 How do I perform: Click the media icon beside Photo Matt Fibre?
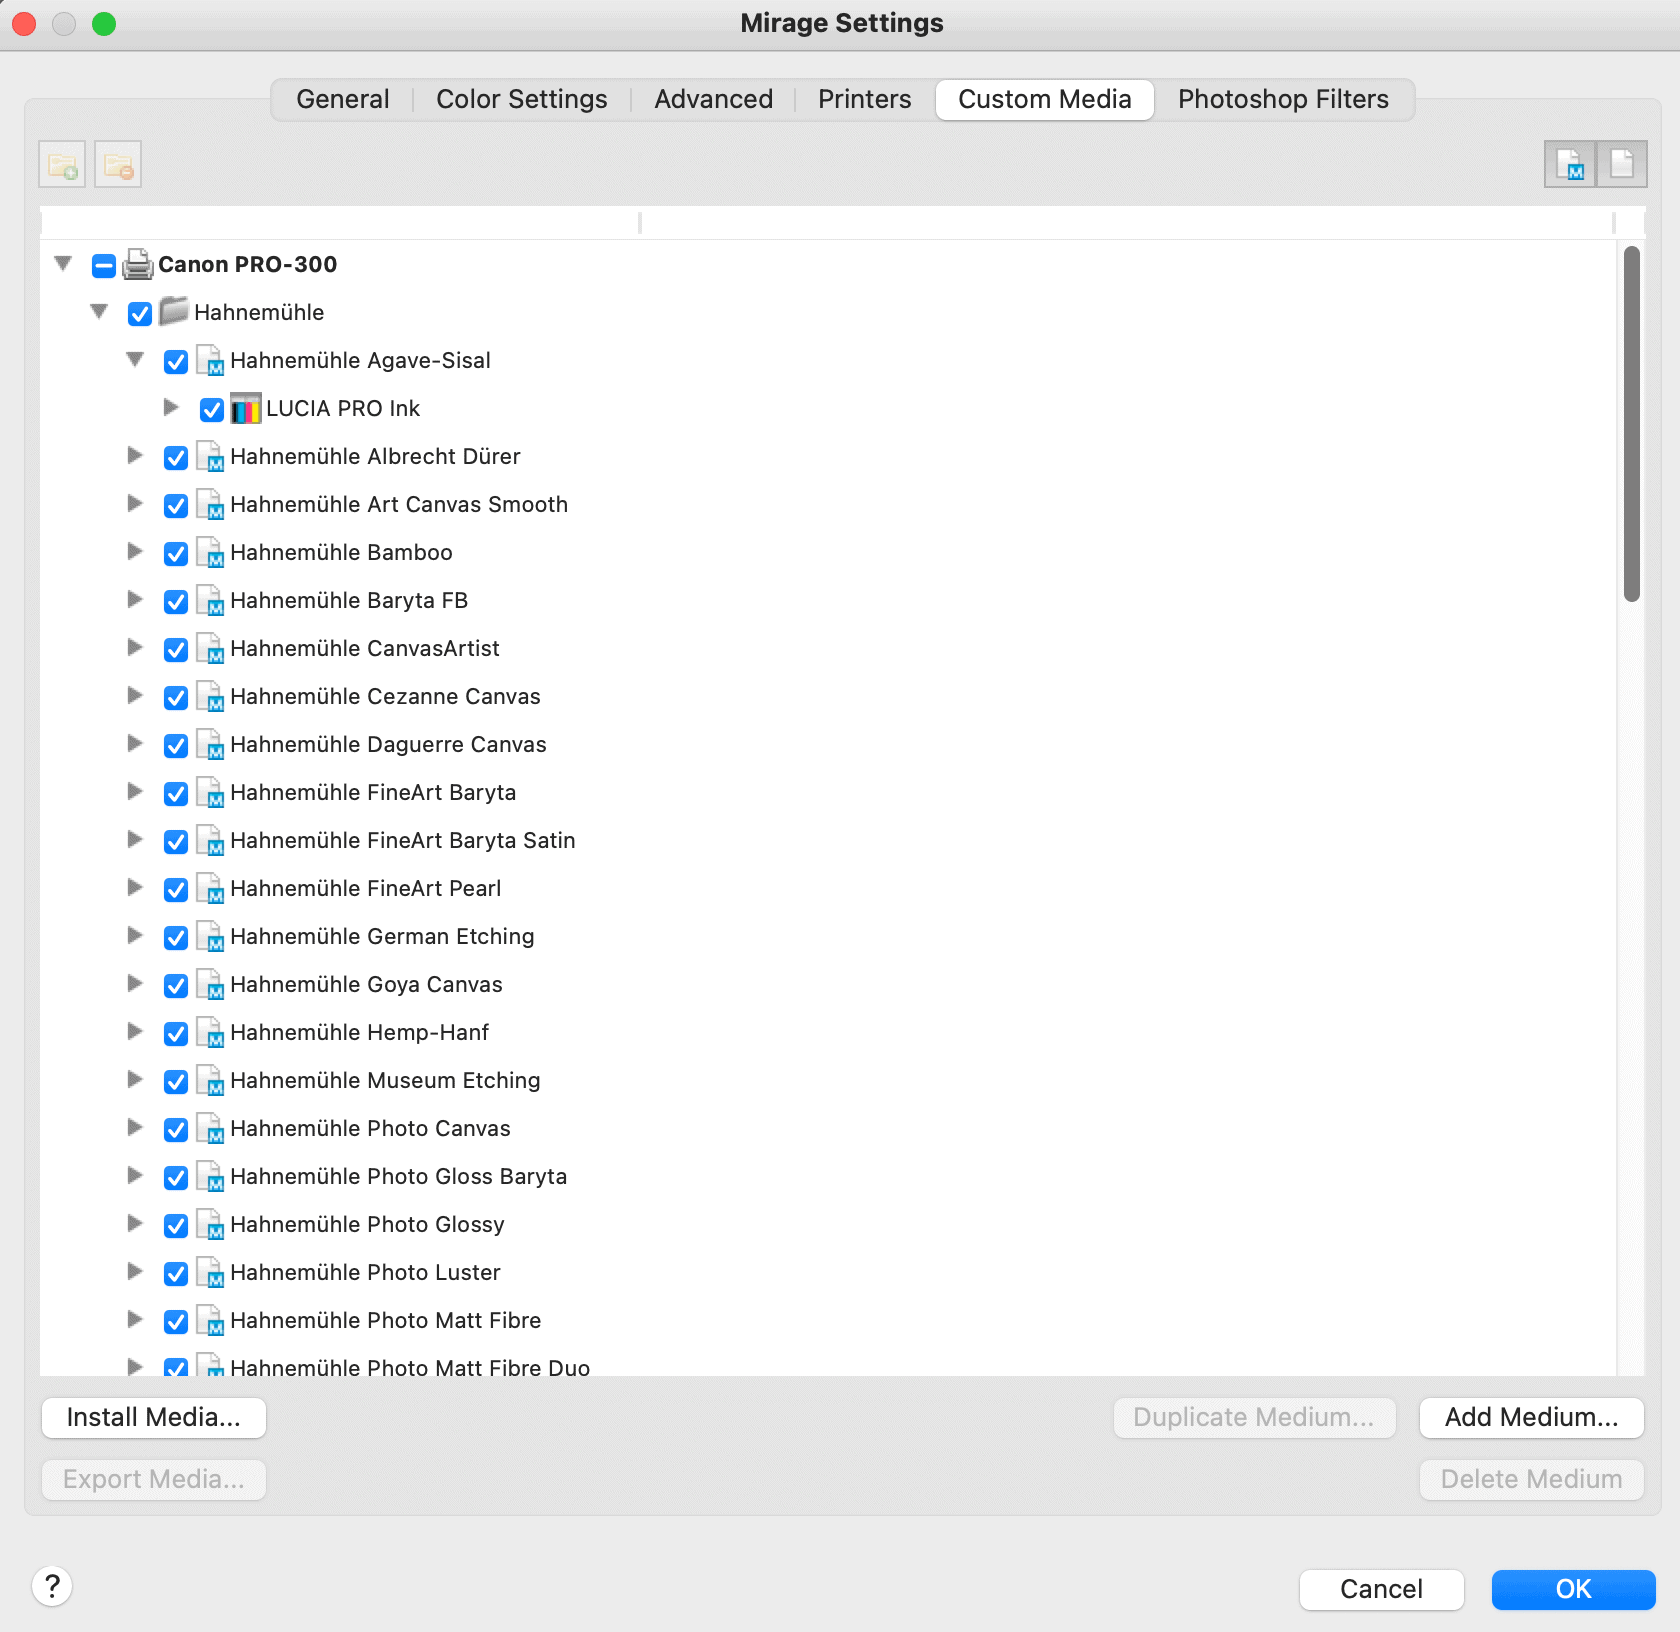tap(210, 1320)
